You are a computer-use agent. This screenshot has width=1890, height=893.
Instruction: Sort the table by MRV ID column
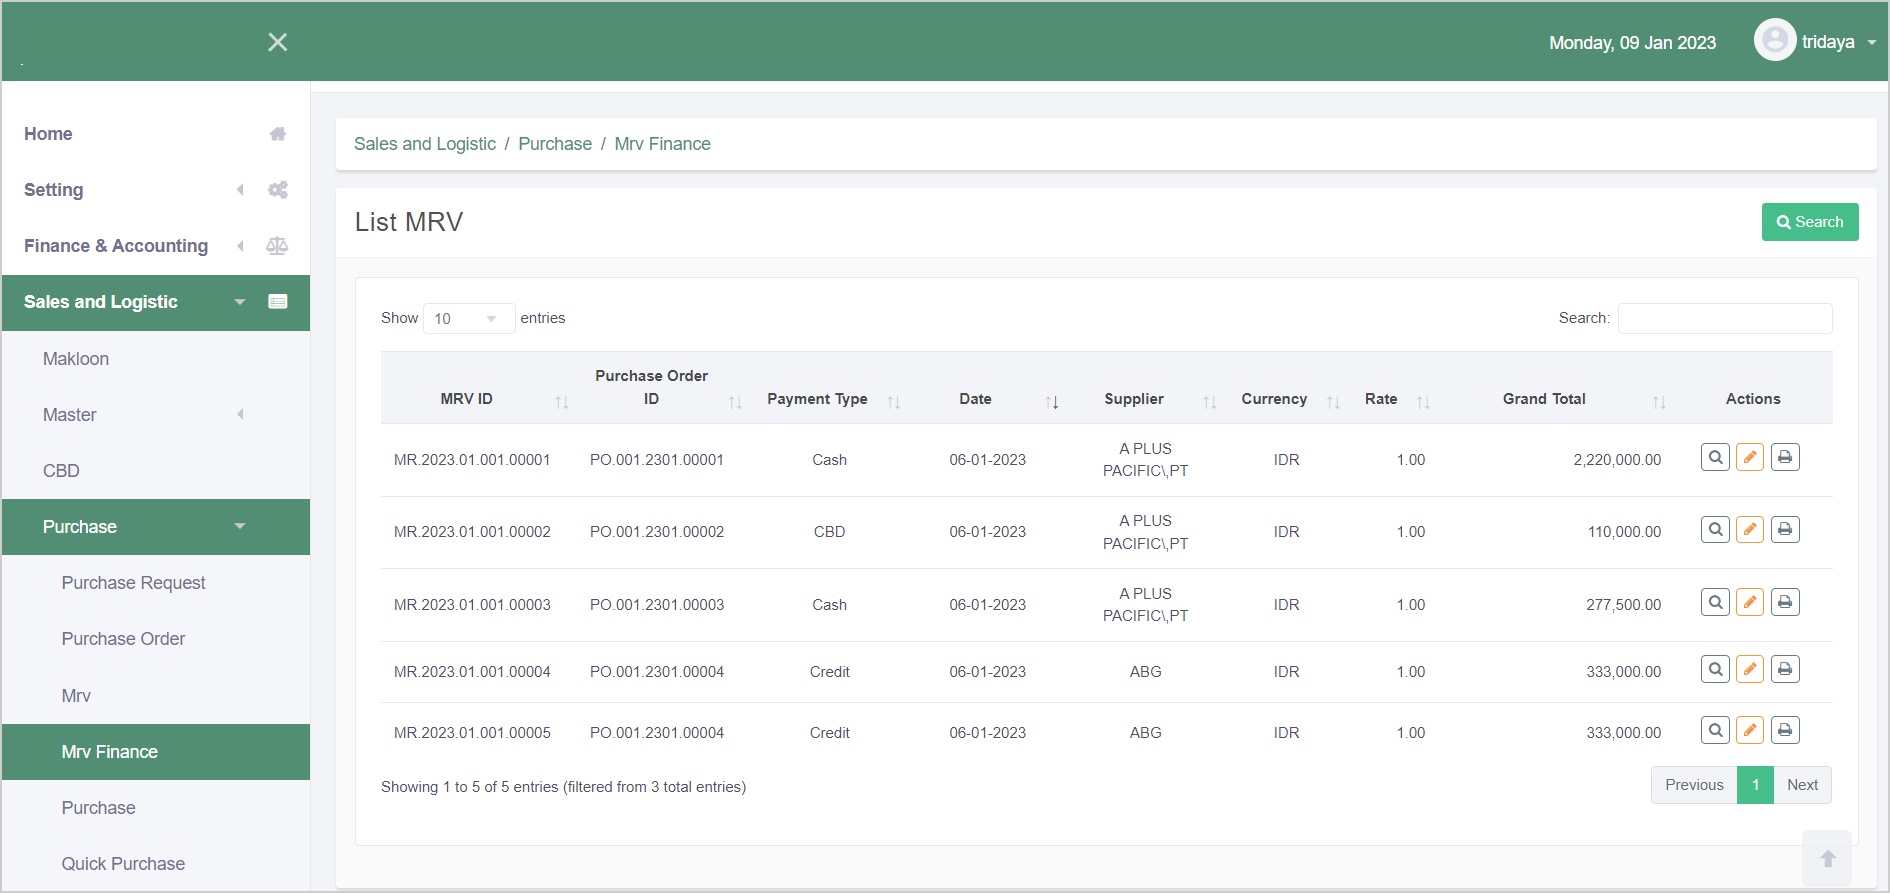467,399
